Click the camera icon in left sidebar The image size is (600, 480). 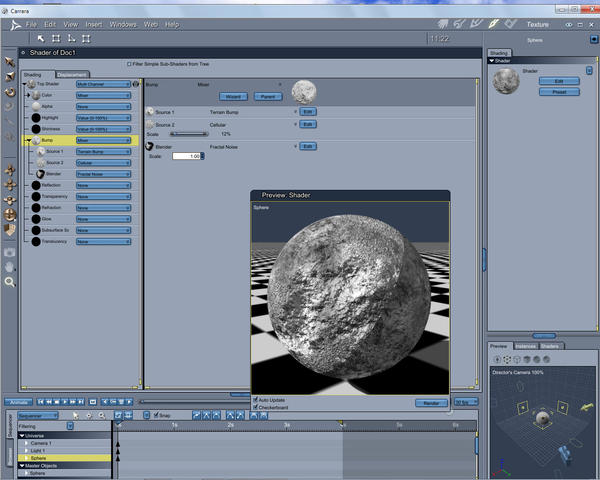coord(10,252)
